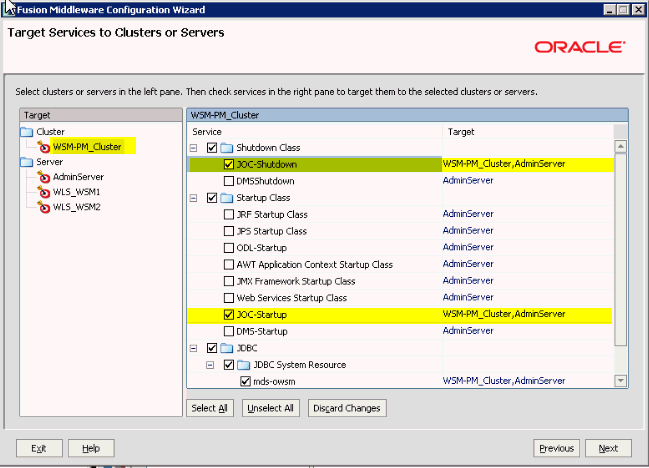Click the Shutdown Class folder icon

tap(226, 148)
